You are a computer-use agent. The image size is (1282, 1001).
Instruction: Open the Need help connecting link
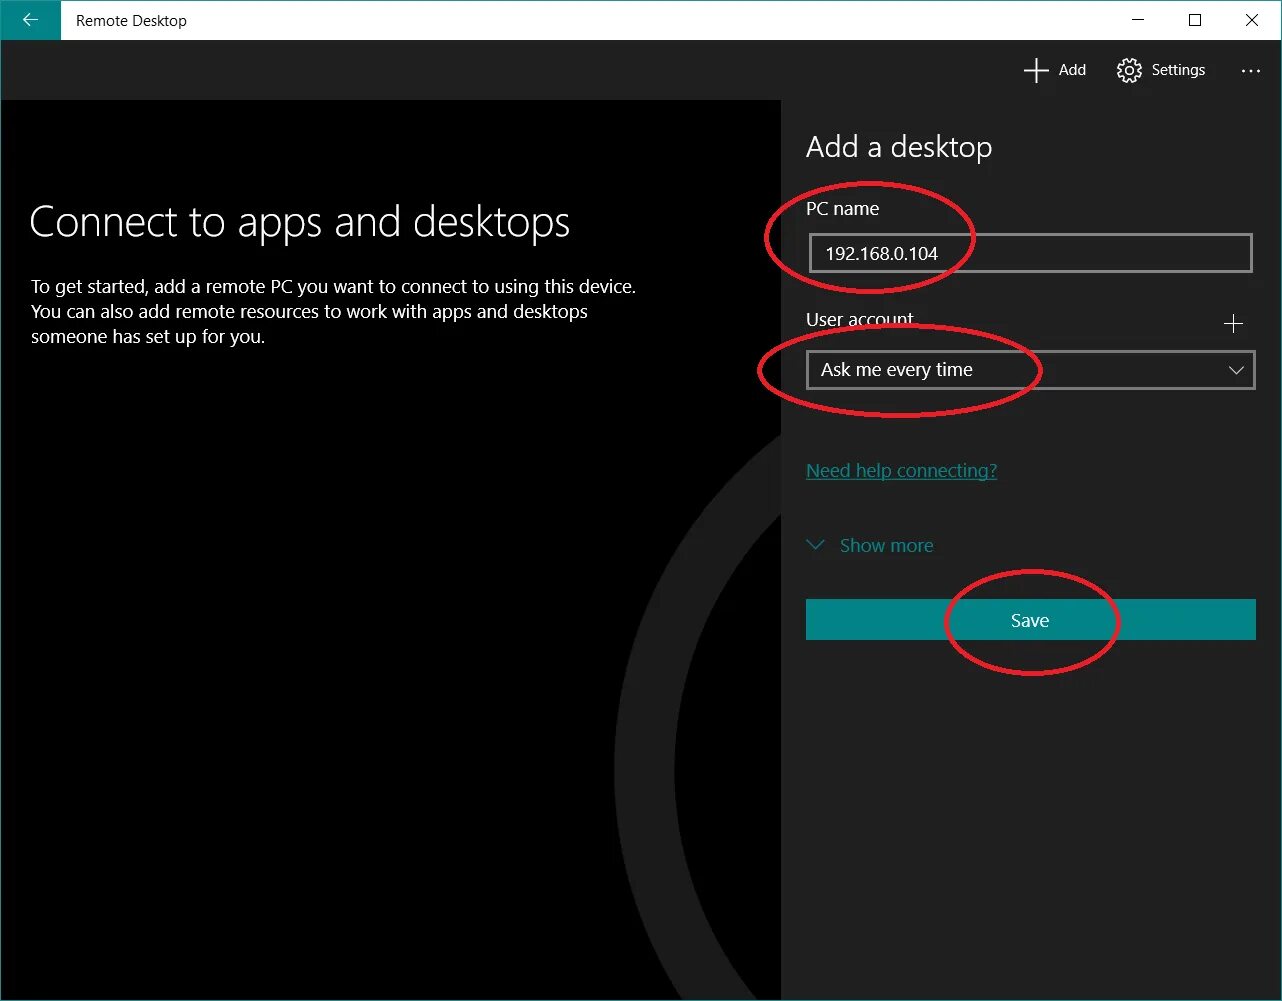click(901, 471)
